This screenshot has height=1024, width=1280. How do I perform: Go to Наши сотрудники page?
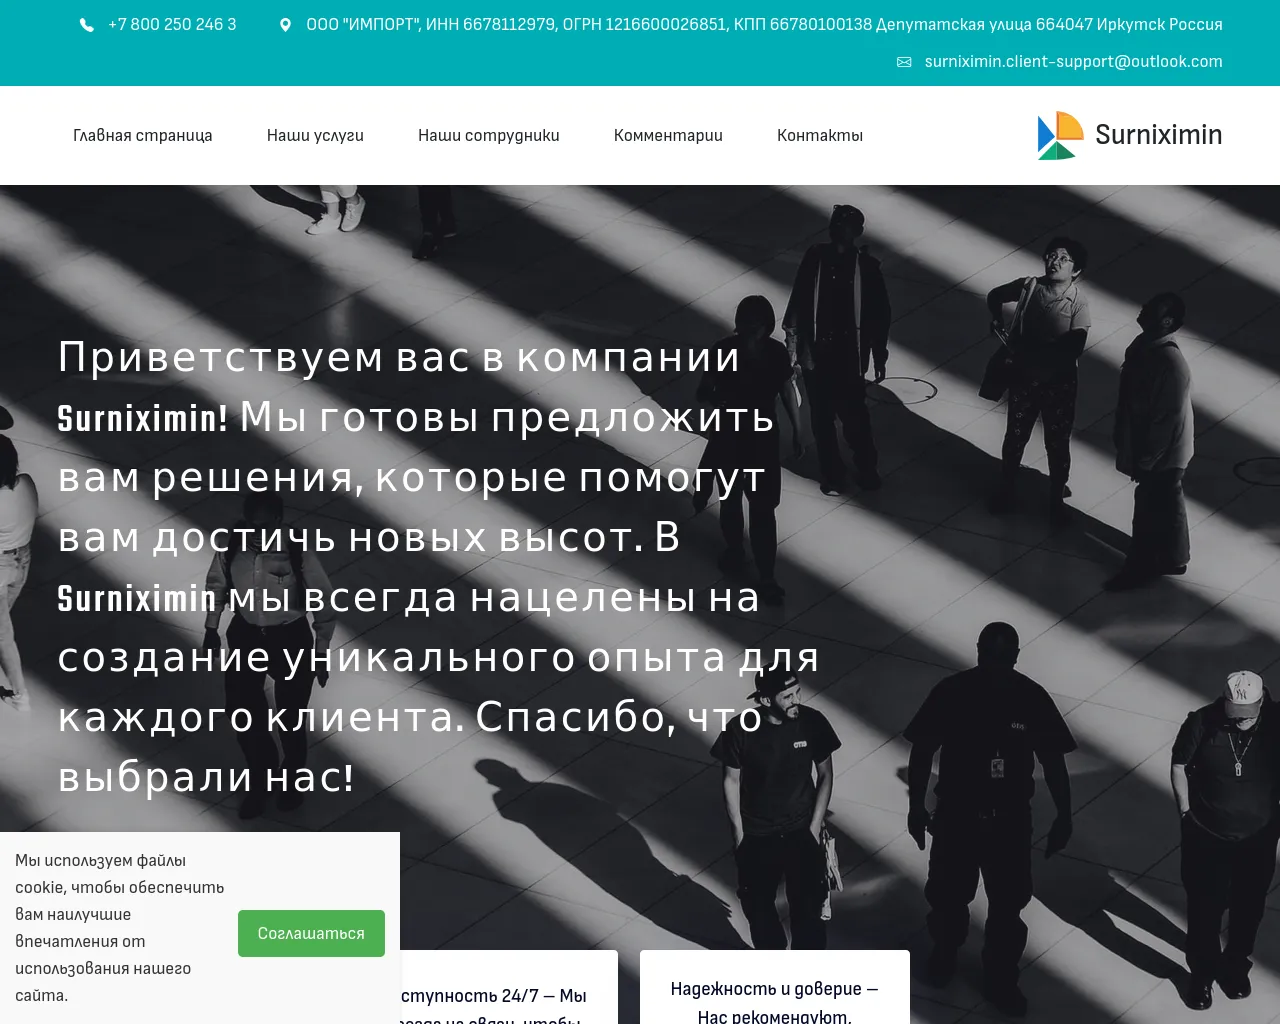[x=489, y=135]
